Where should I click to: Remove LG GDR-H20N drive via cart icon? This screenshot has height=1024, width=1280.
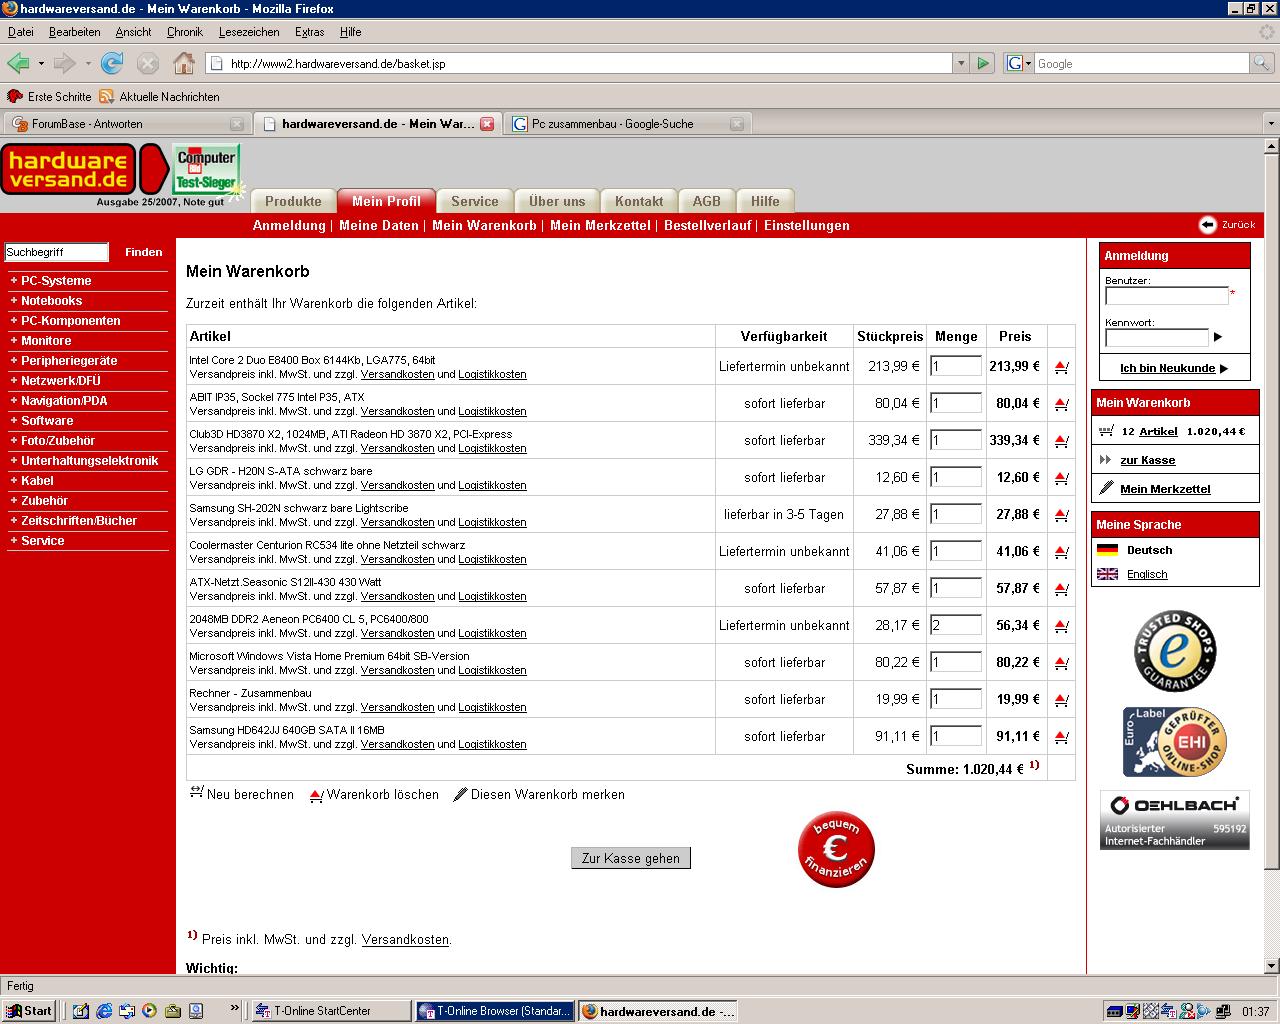tap(1061, 478)
